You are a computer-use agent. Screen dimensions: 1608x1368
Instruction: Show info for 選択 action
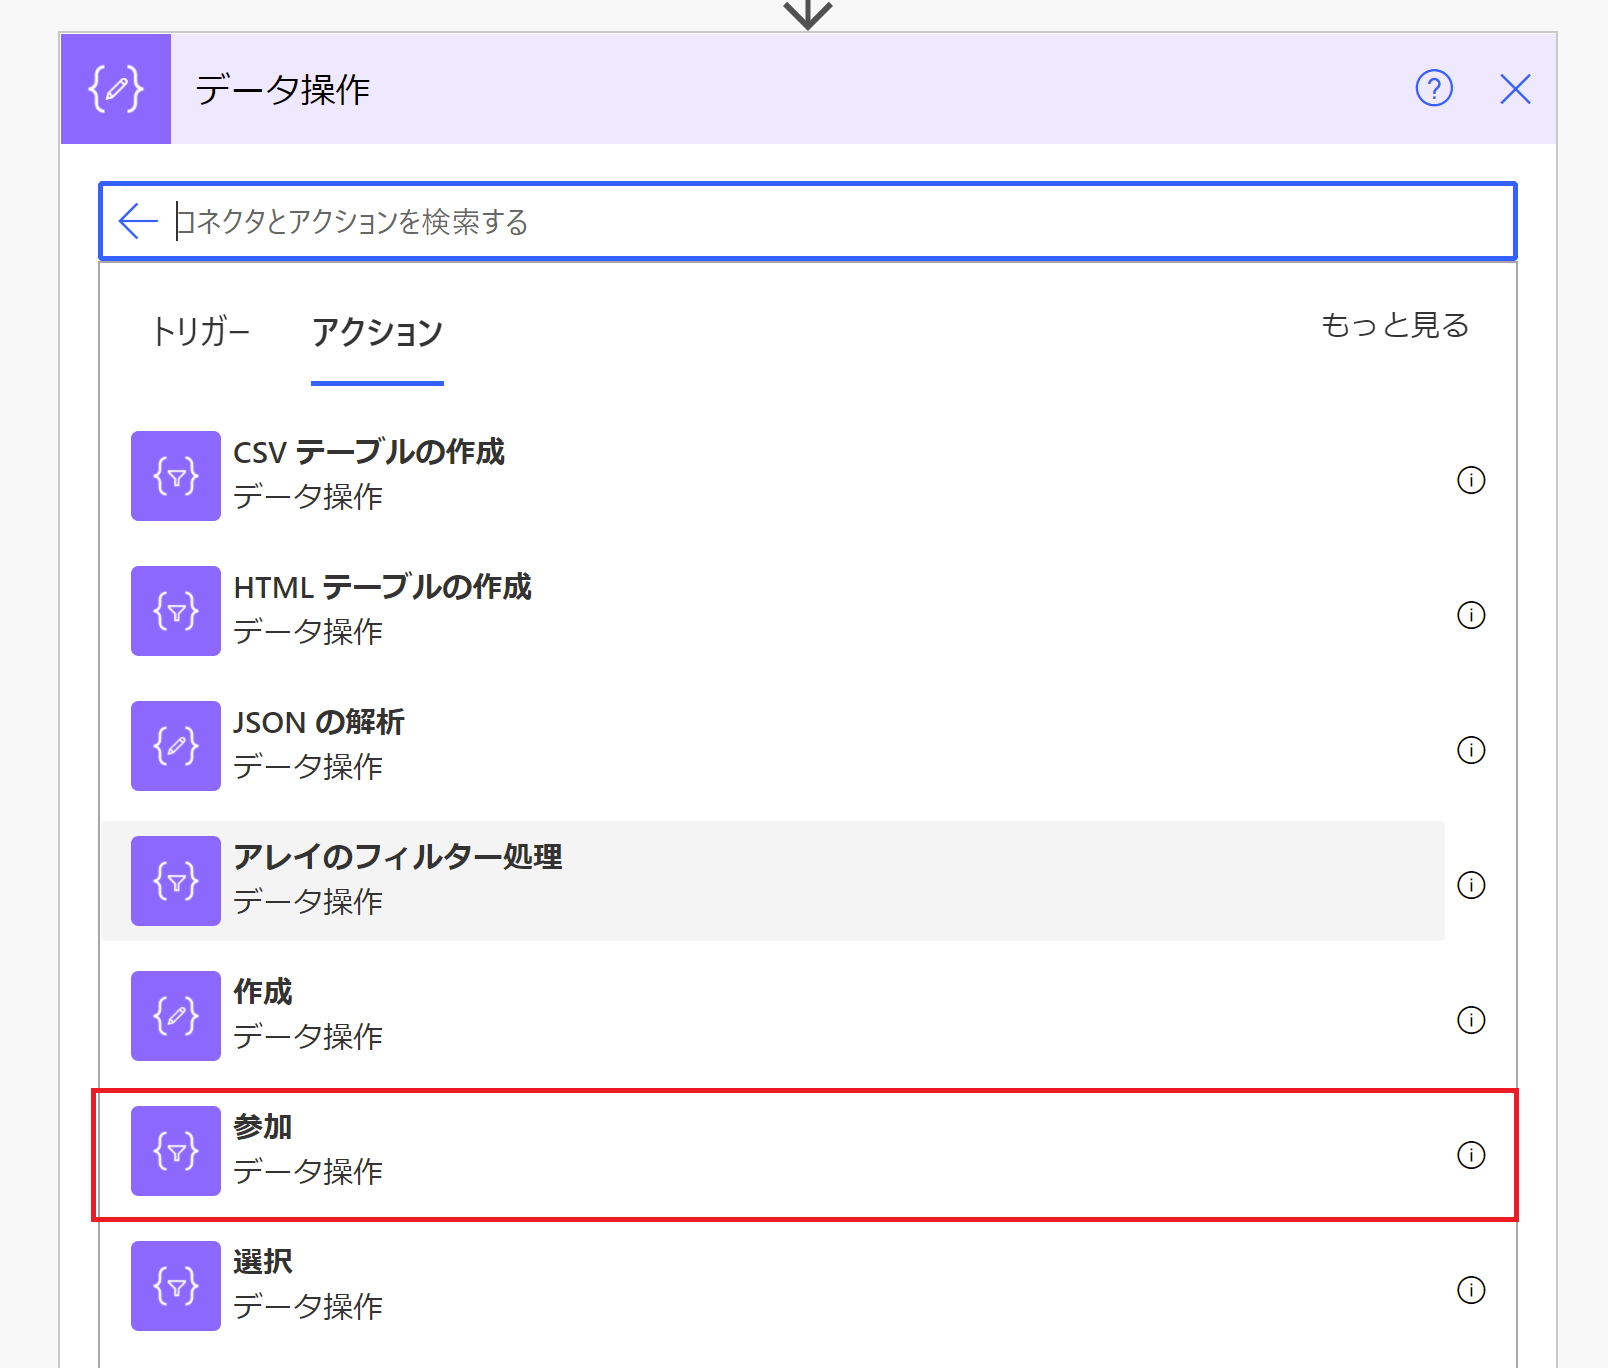[1471, 1290]
